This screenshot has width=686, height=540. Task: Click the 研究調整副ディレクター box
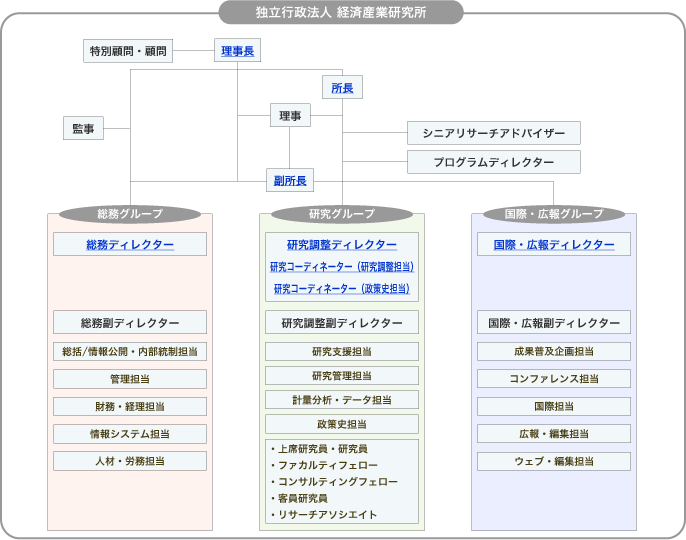tap(342, 323)
